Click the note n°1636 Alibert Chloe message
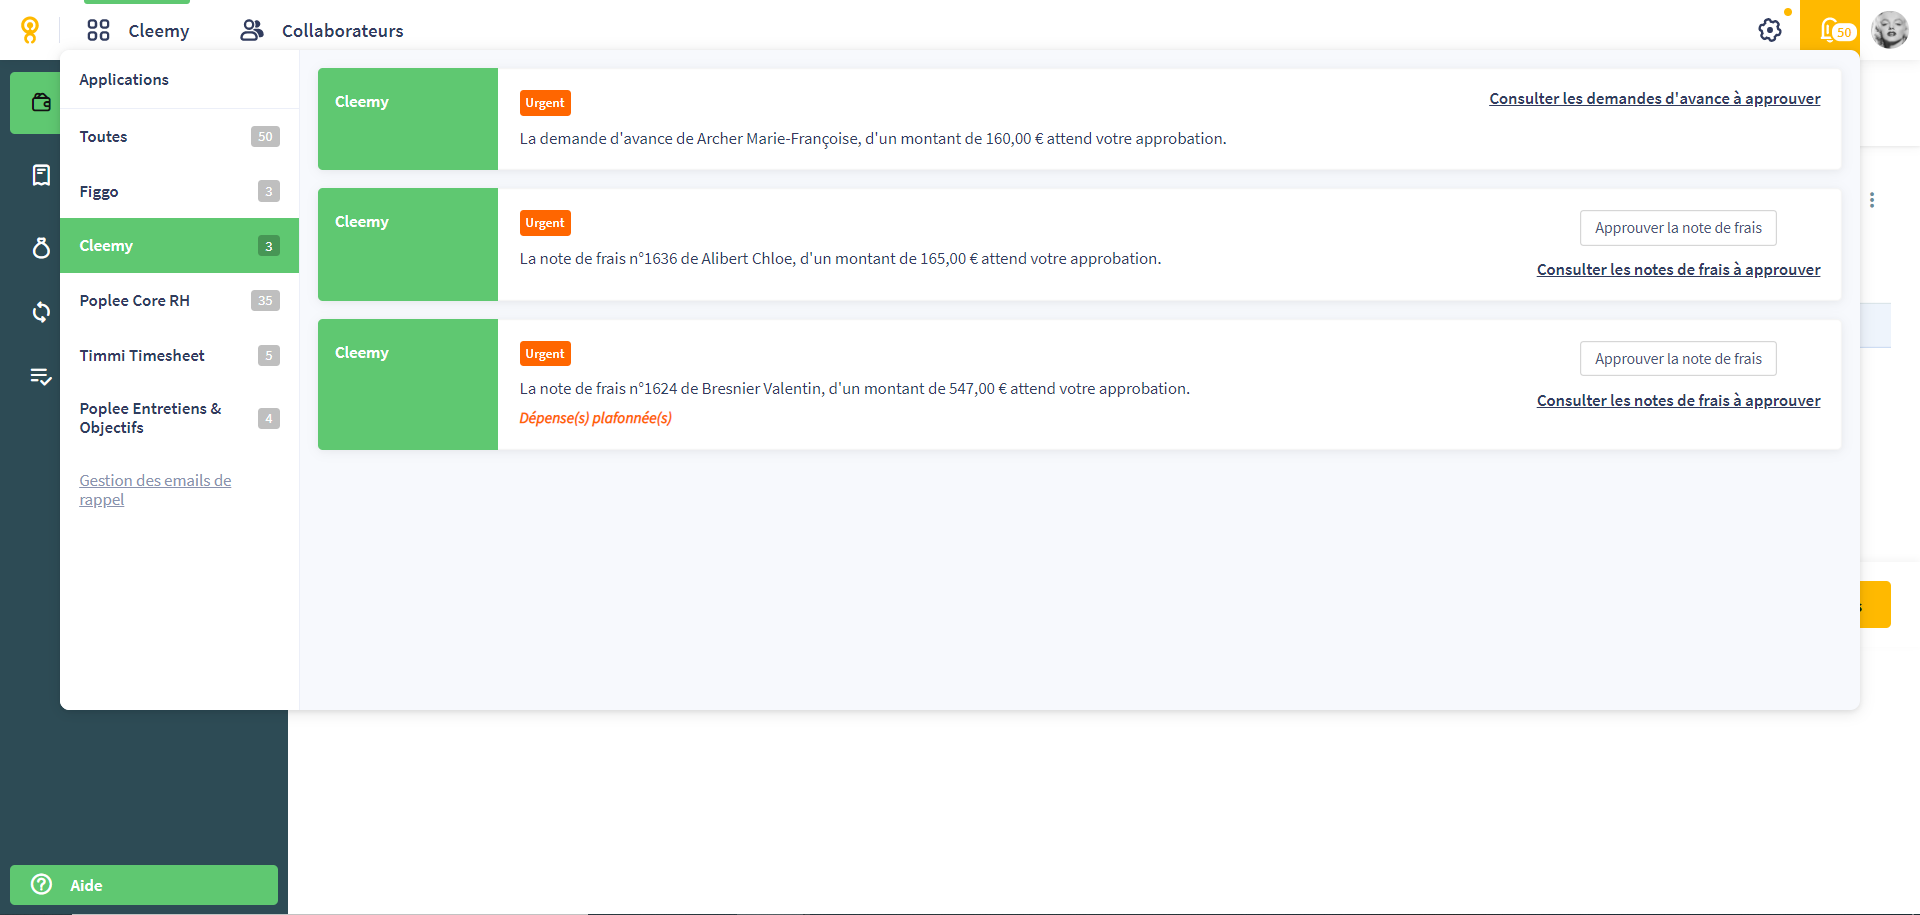Screen dimensions: 1920x915 840,258
